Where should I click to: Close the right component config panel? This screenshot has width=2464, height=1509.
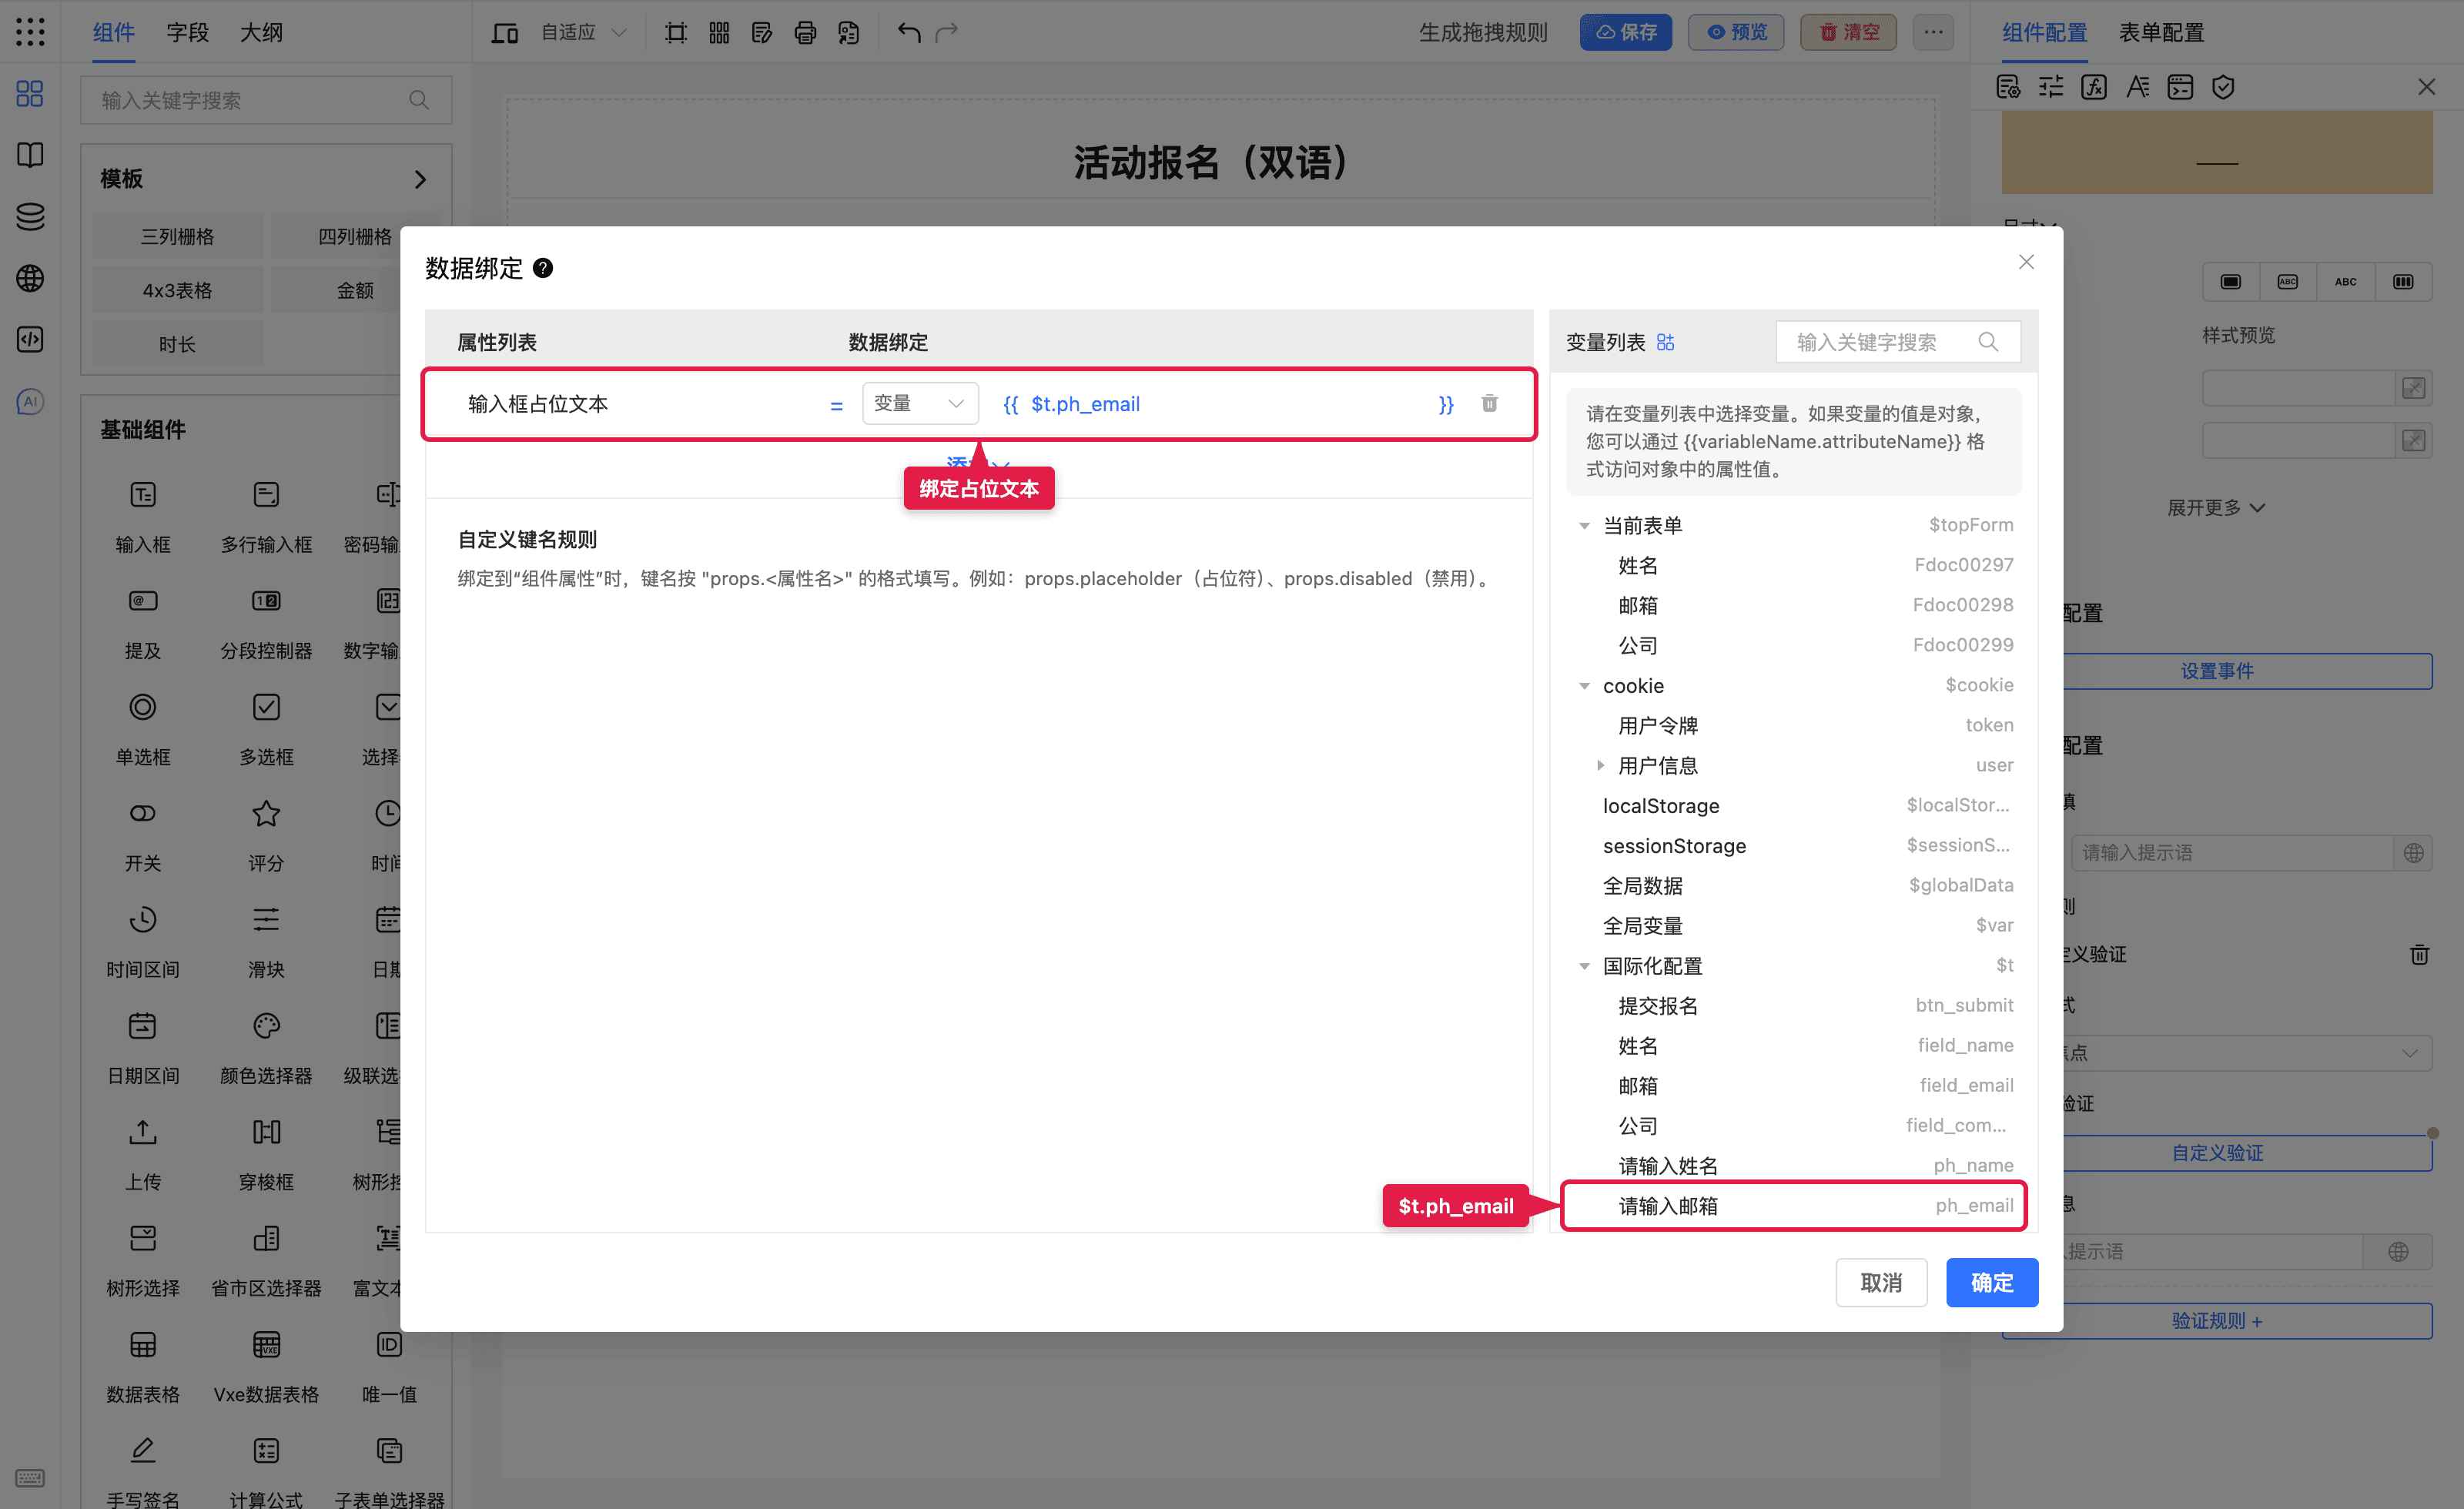(2426, 87)
